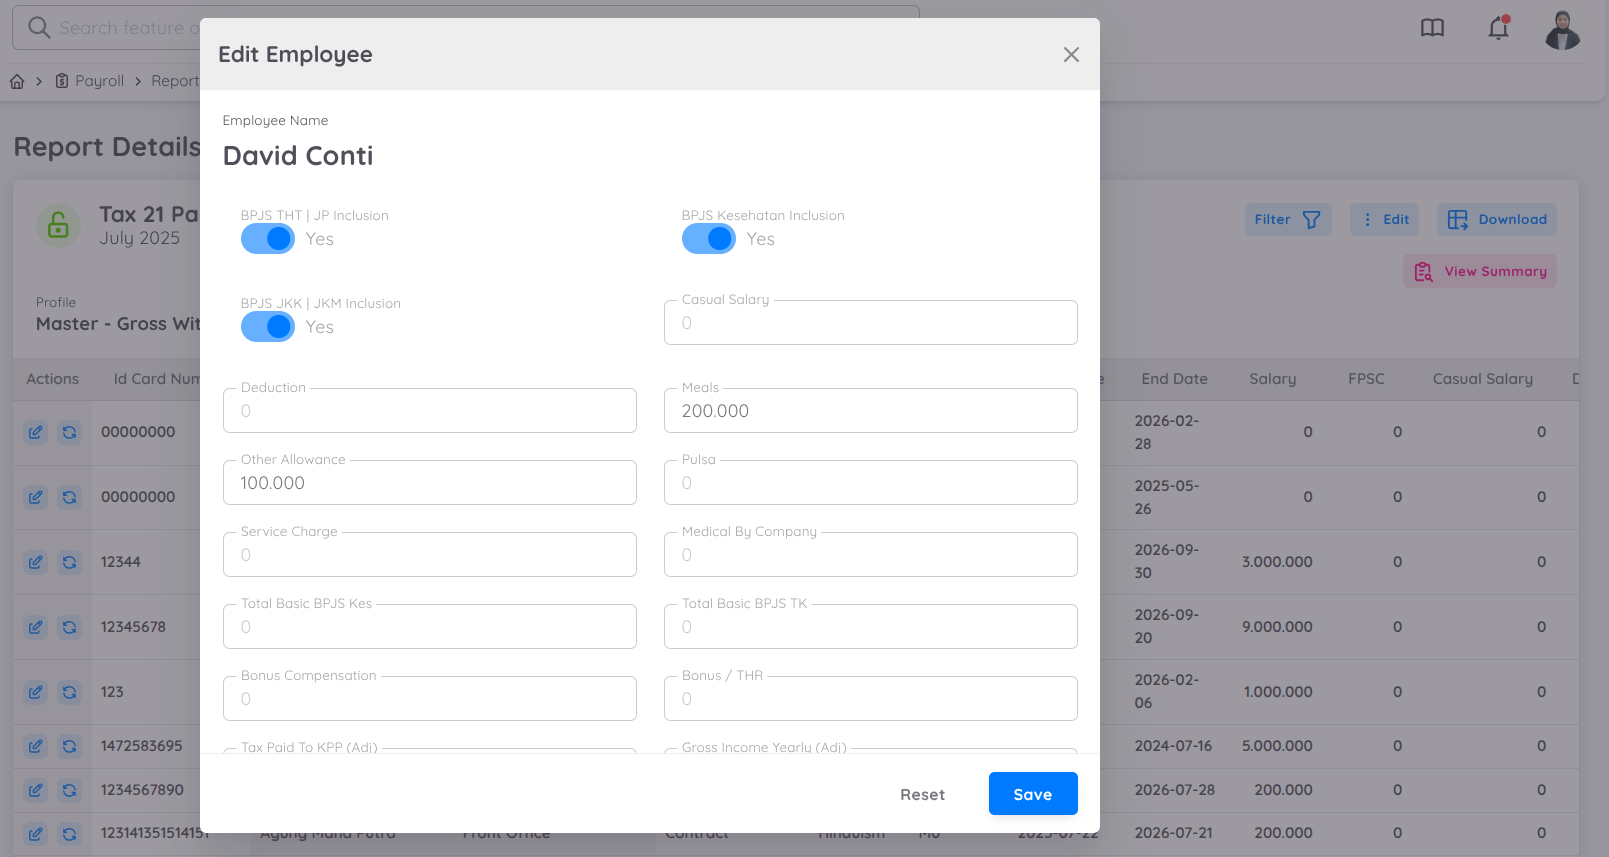The height and width of the screenshot is (857, 1609).
Task: Click the Download button
Action: click(1497, 220)
